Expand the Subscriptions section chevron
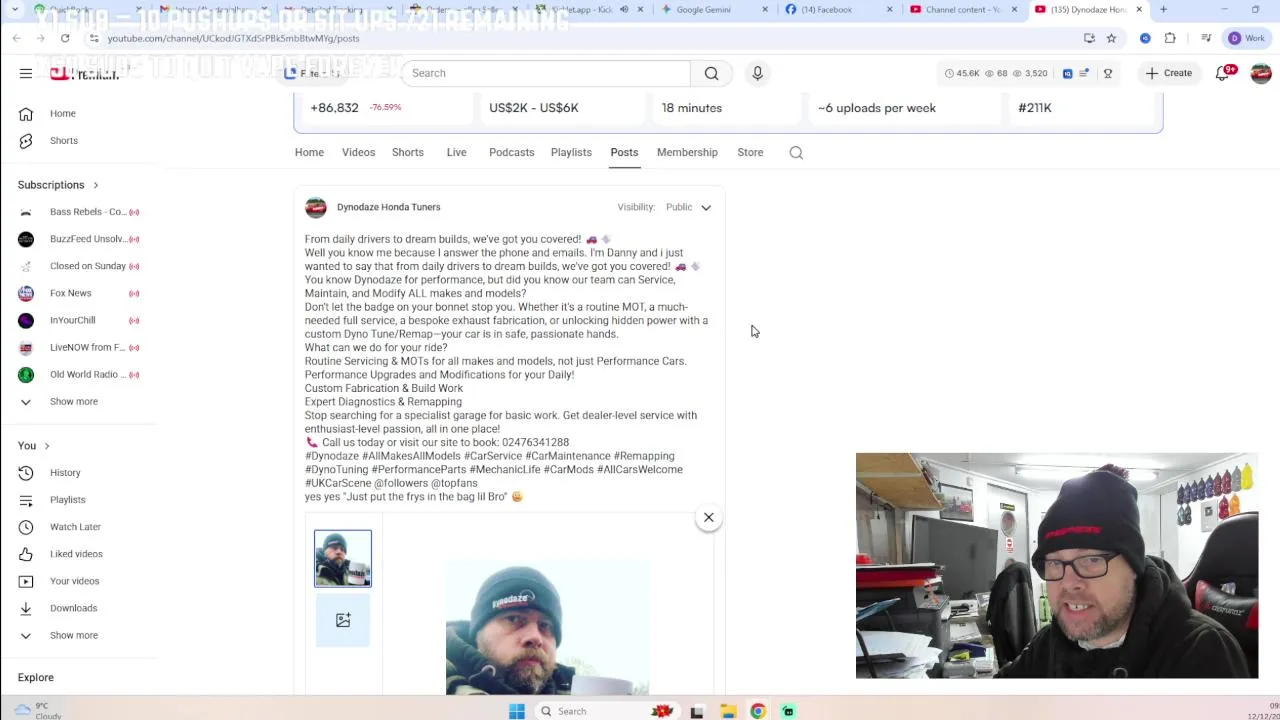 click(96, 185)
